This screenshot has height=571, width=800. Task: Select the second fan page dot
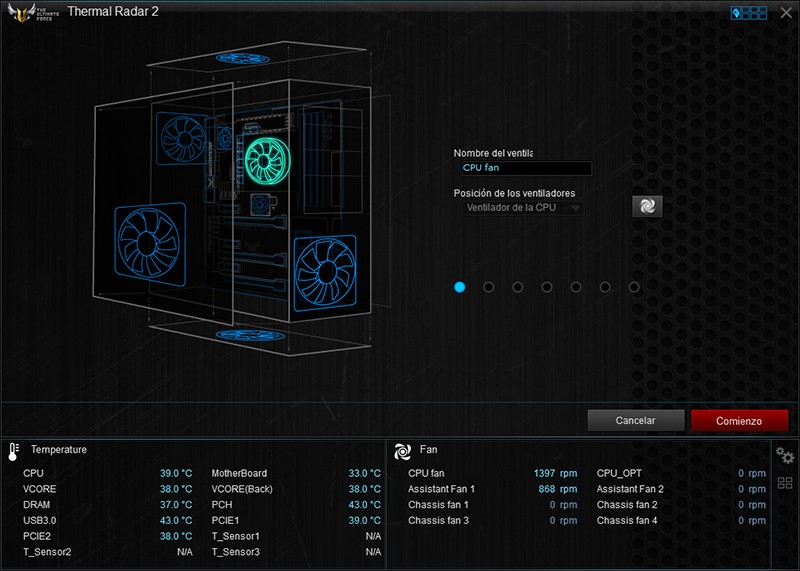(489, 287)
